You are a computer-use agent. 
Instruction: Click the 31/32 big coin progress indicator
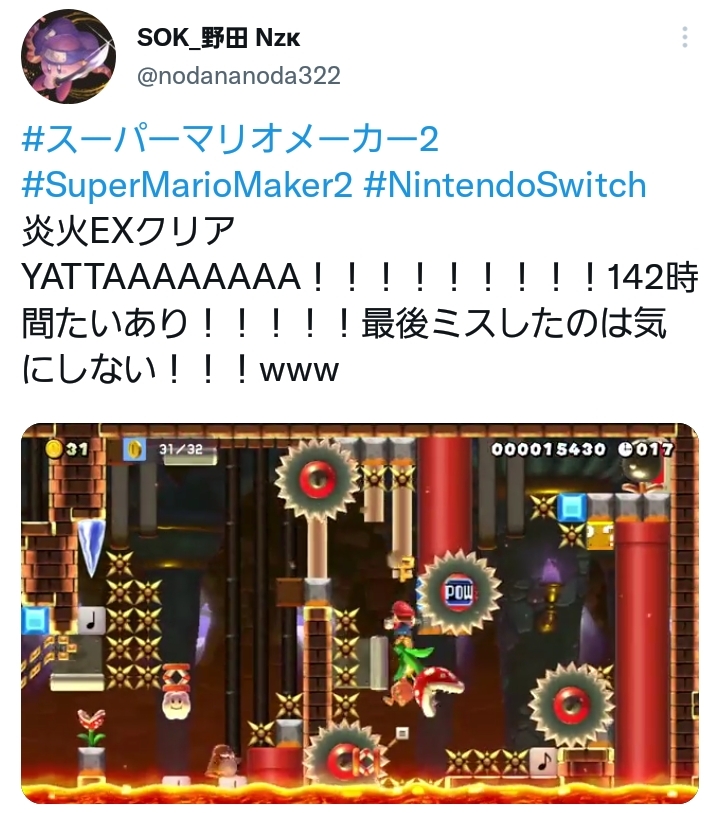point(171,449)
